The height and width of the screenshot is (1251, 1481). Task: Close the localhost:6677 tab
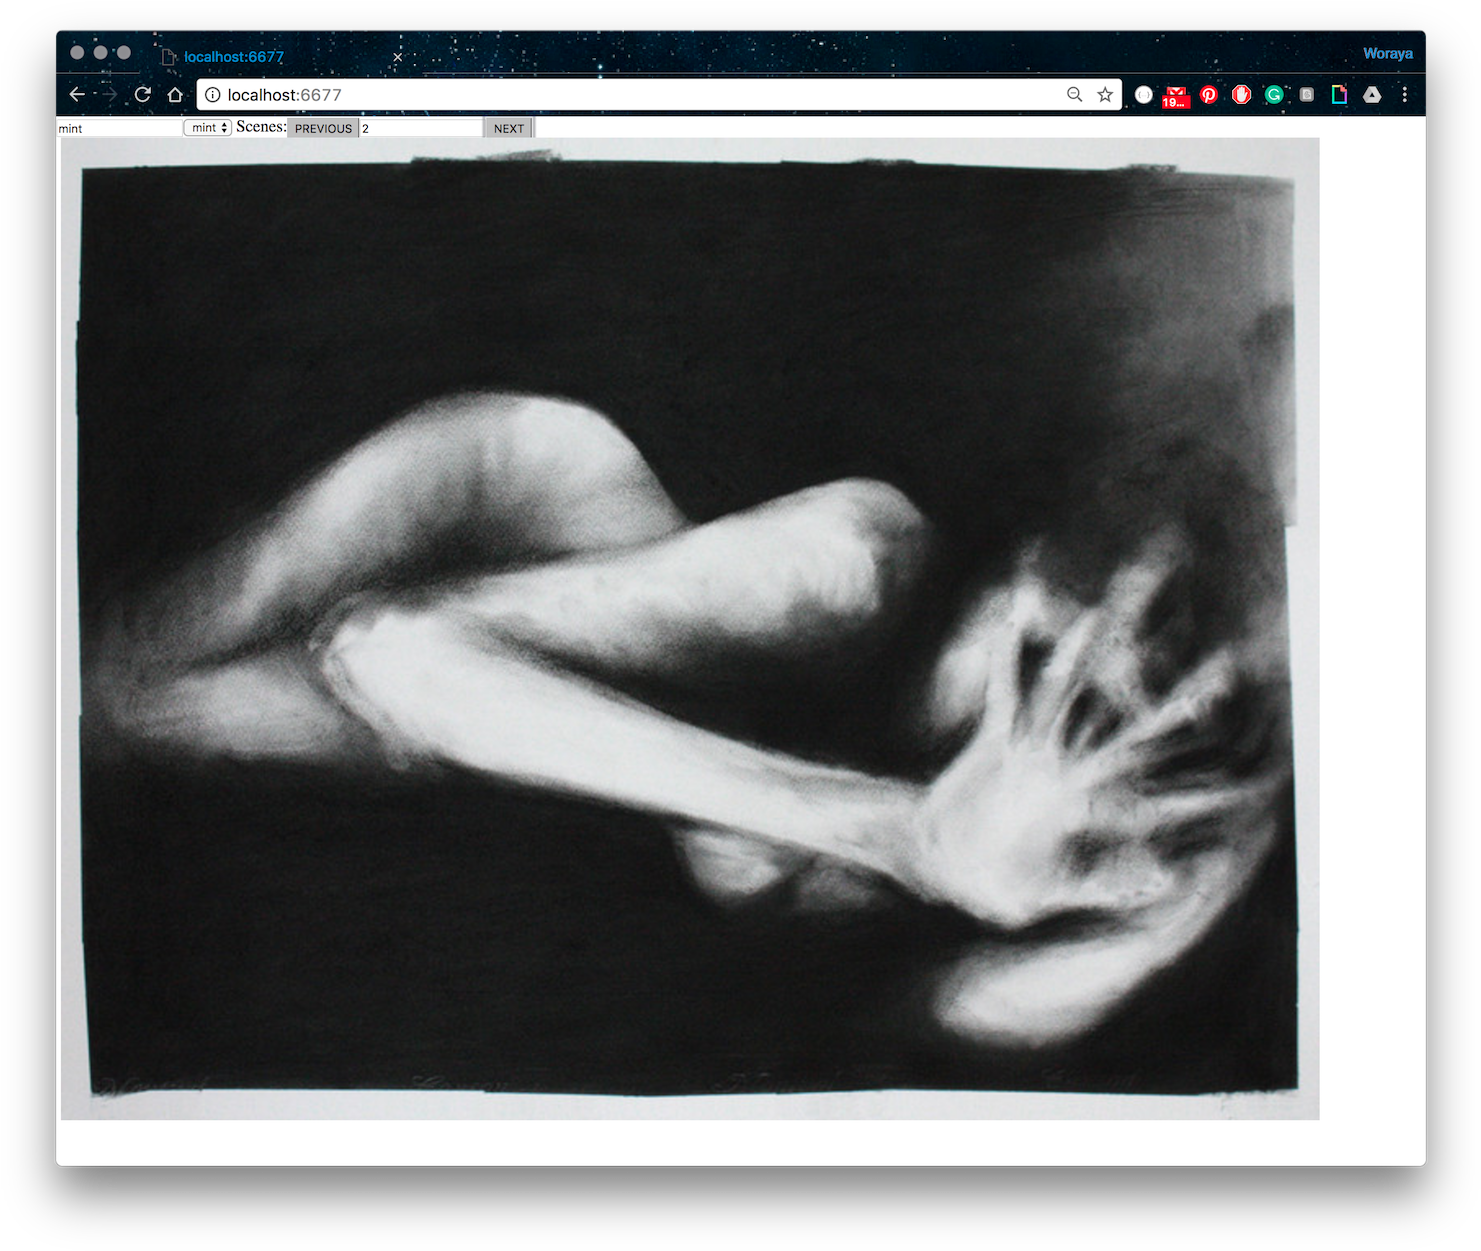coord(398,57)
